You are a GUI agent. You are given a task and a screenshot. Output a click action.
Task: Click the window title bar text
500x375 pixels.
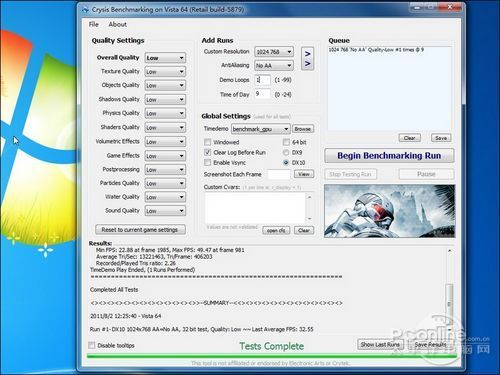pyautogui.click(x=168, y=10)
